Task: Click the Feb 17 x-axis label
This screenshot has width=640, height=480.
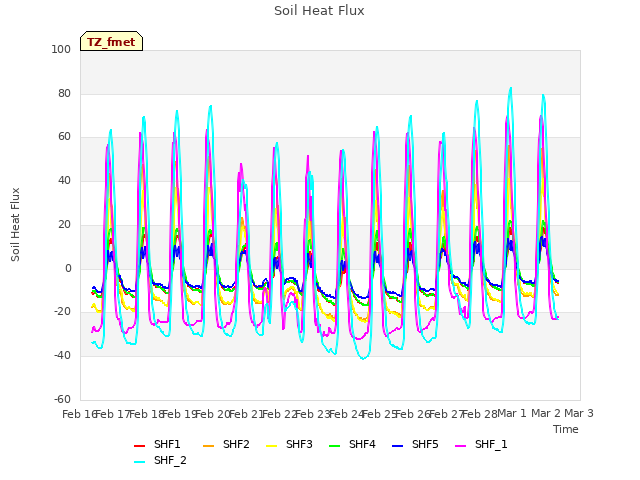Action: 113,414
